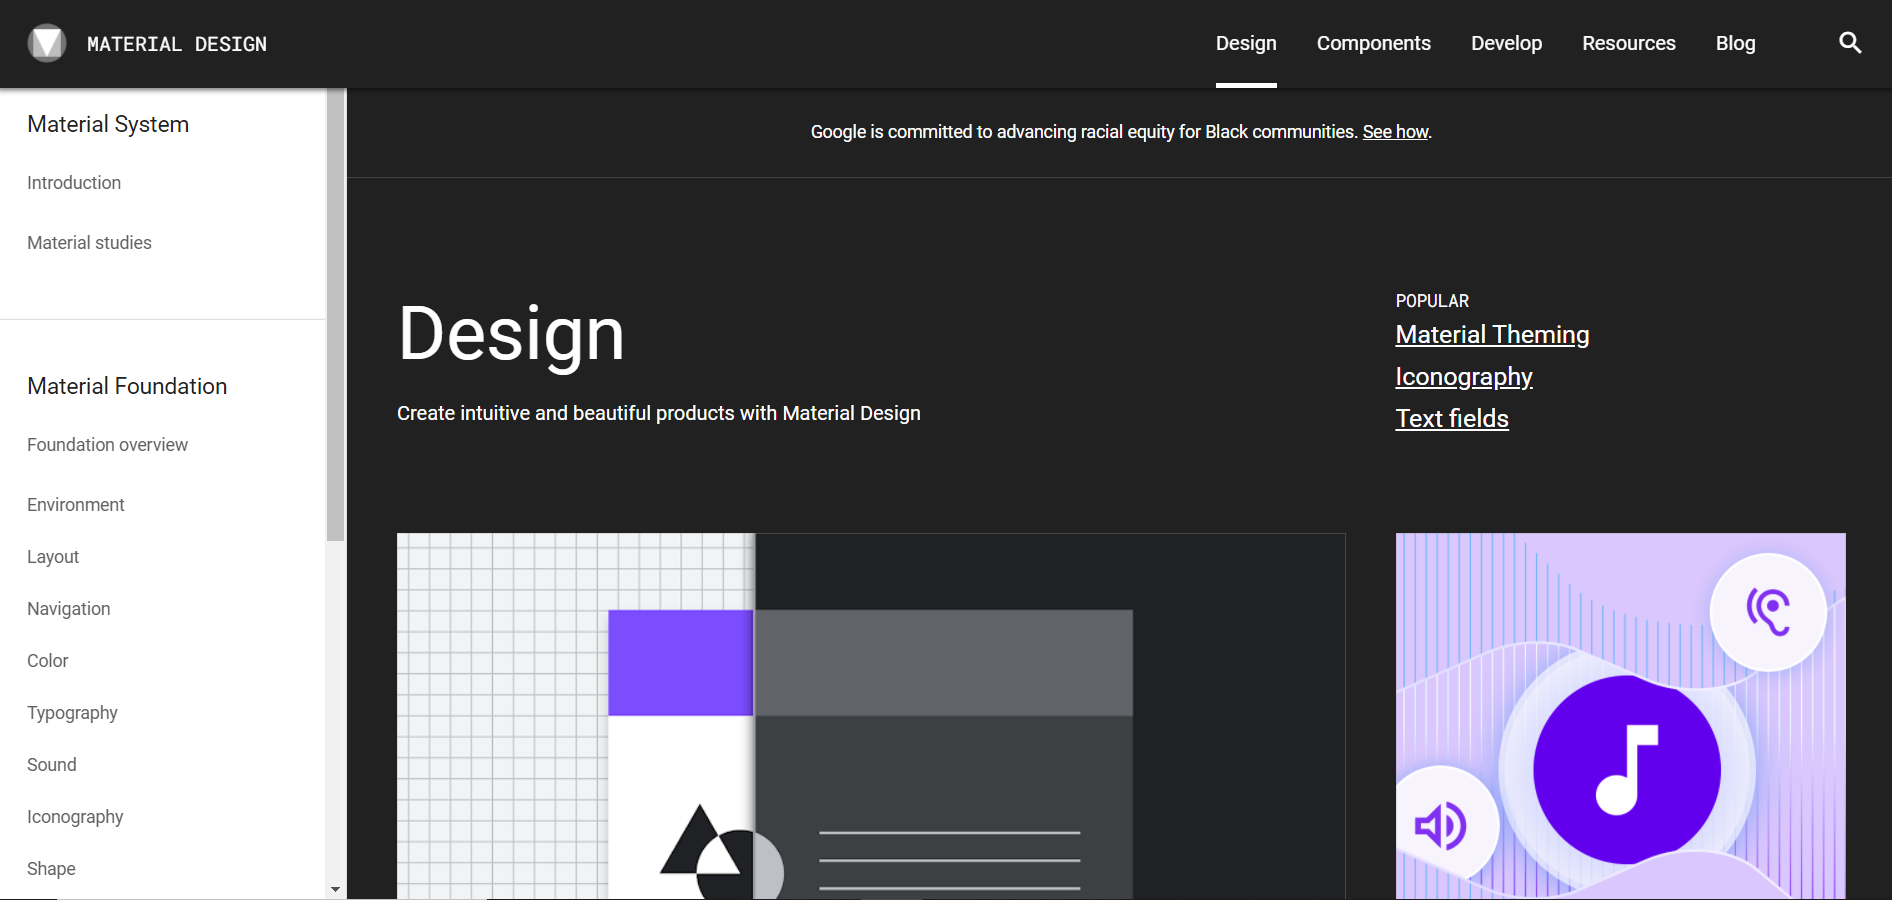Go to Color in the sidebar
The height and width of the screenshot is (900, 1892).
coord(48,661)
